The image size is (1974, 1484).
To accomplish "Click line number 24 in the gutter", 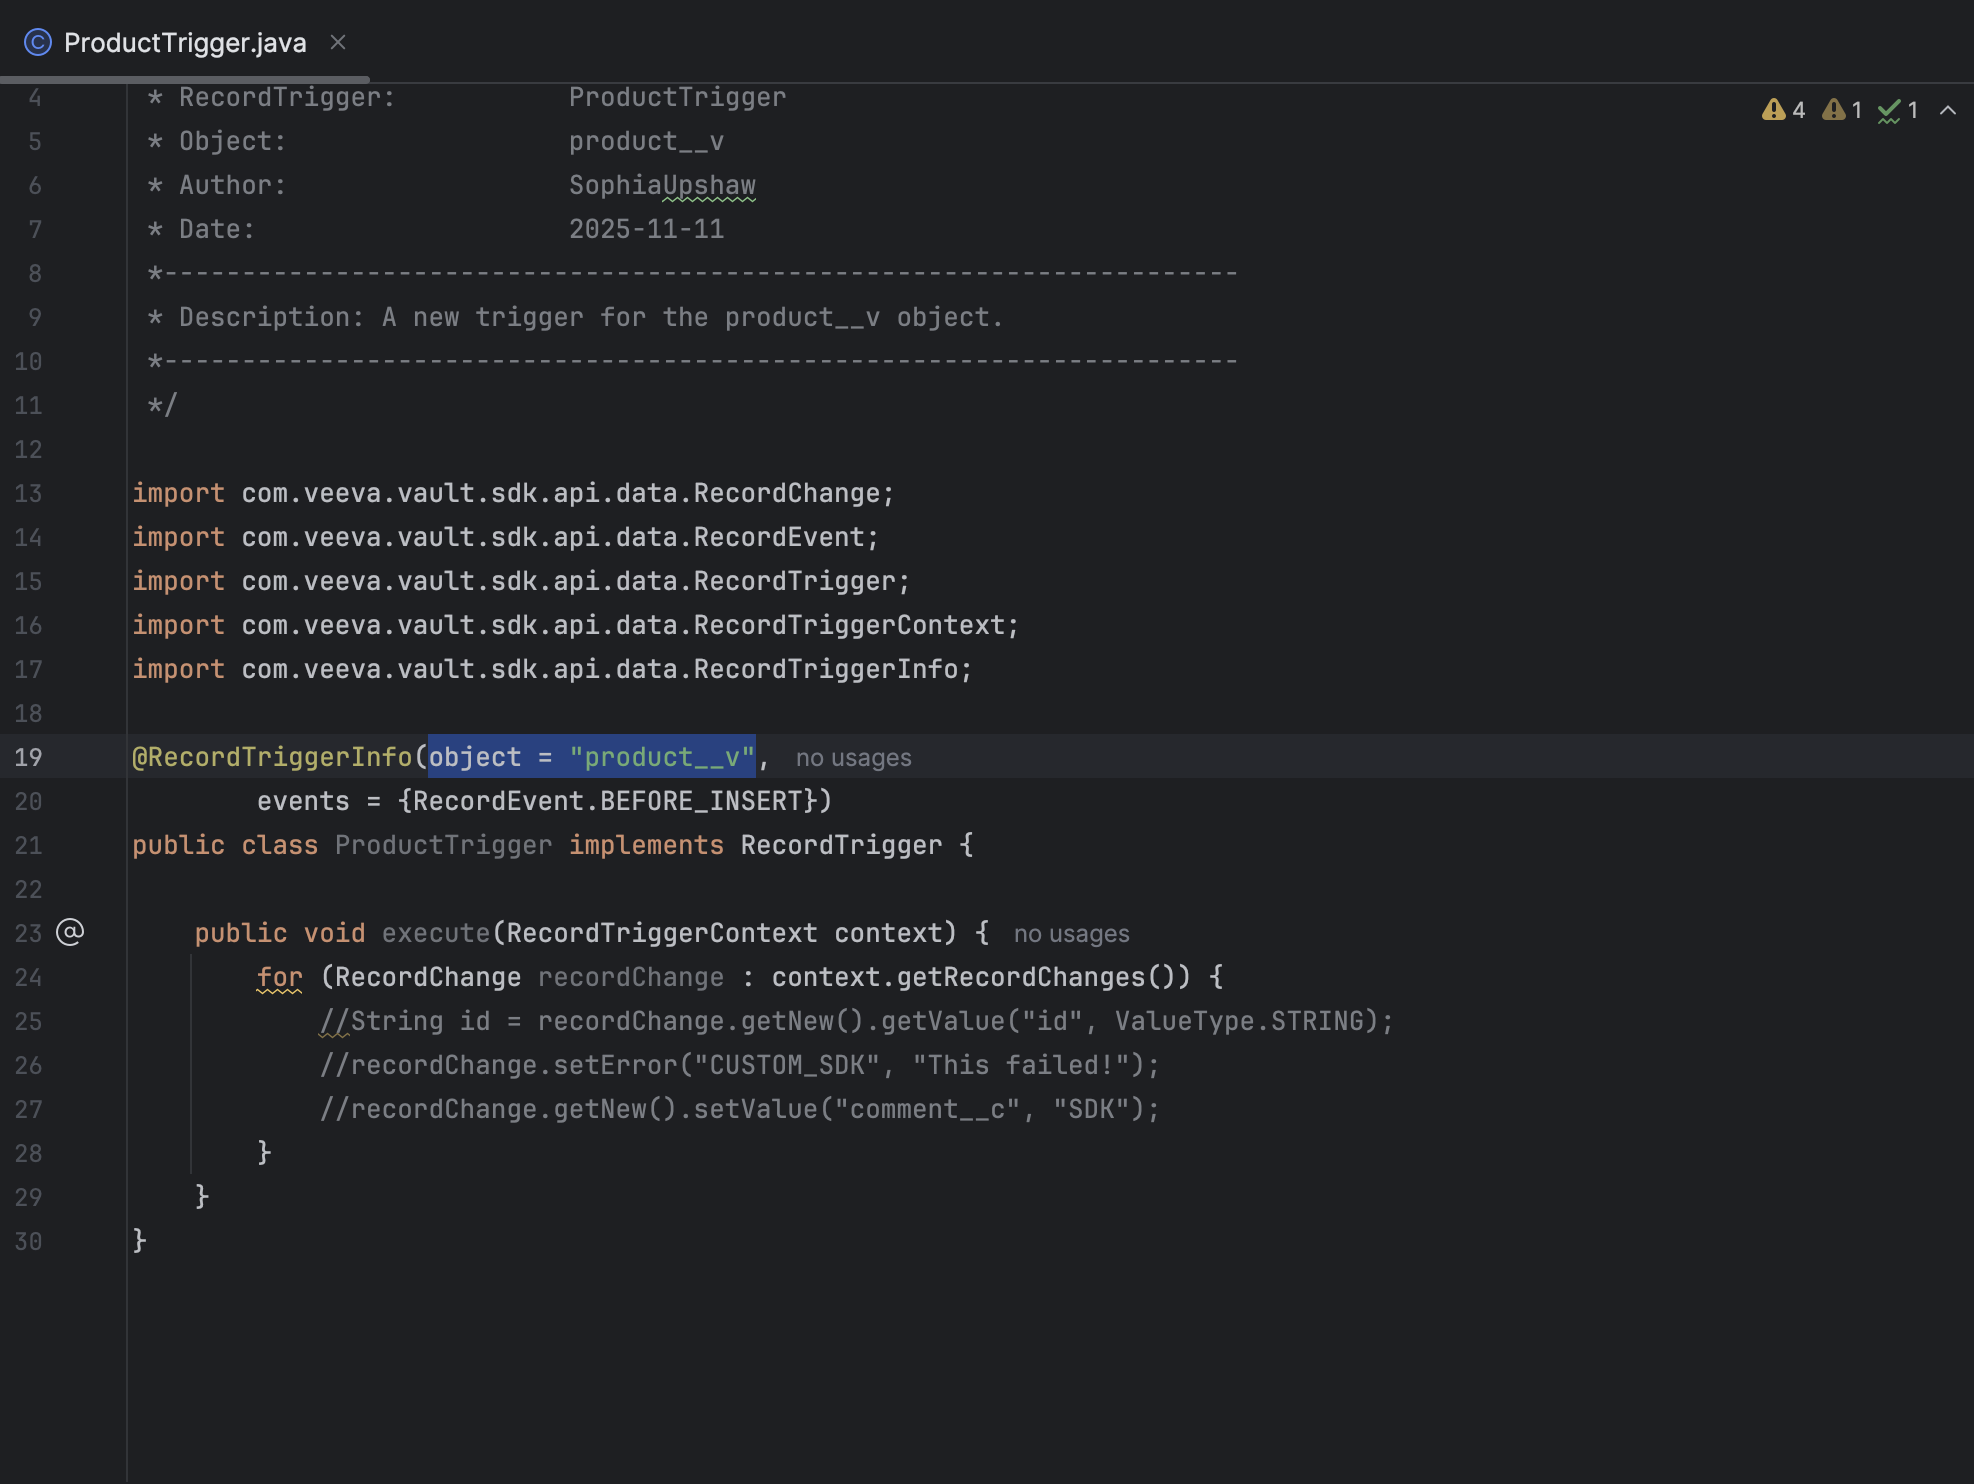I will coord(28,977).
